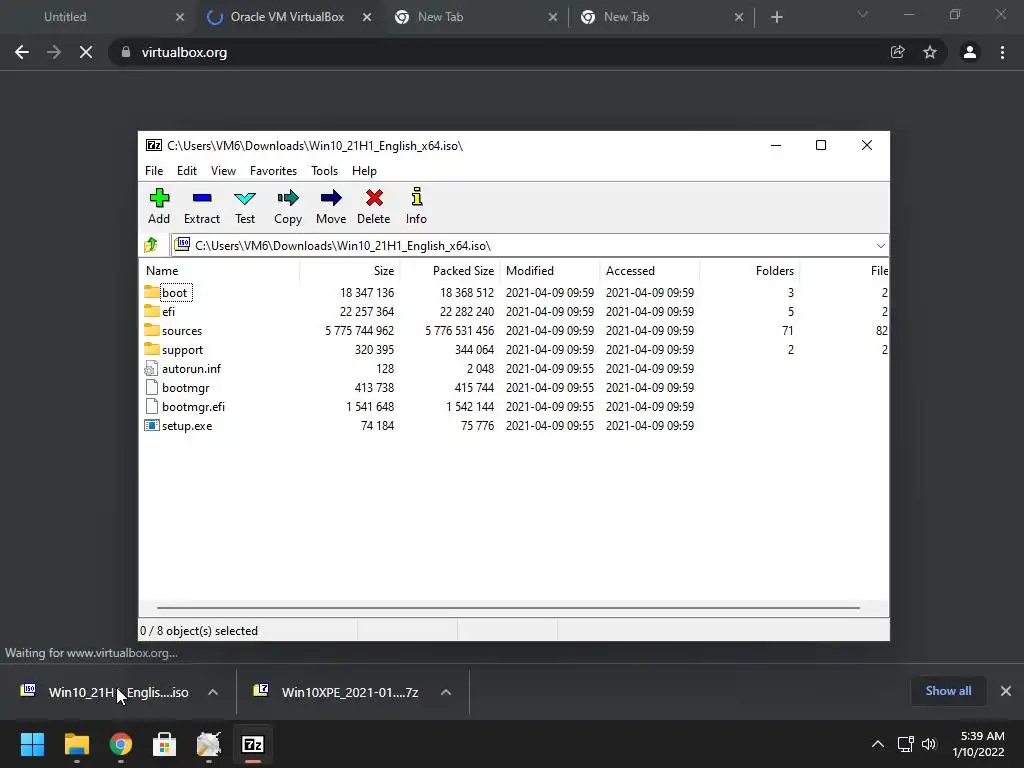Screen dimensions: 1024x768
Task: Open Windows Start menu
Action: [x=32, y=744]
